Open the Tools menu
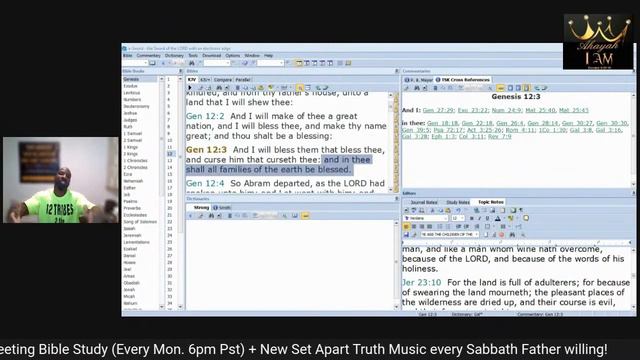Viewport: 640px width, 360px height. [x=193, y=56]
